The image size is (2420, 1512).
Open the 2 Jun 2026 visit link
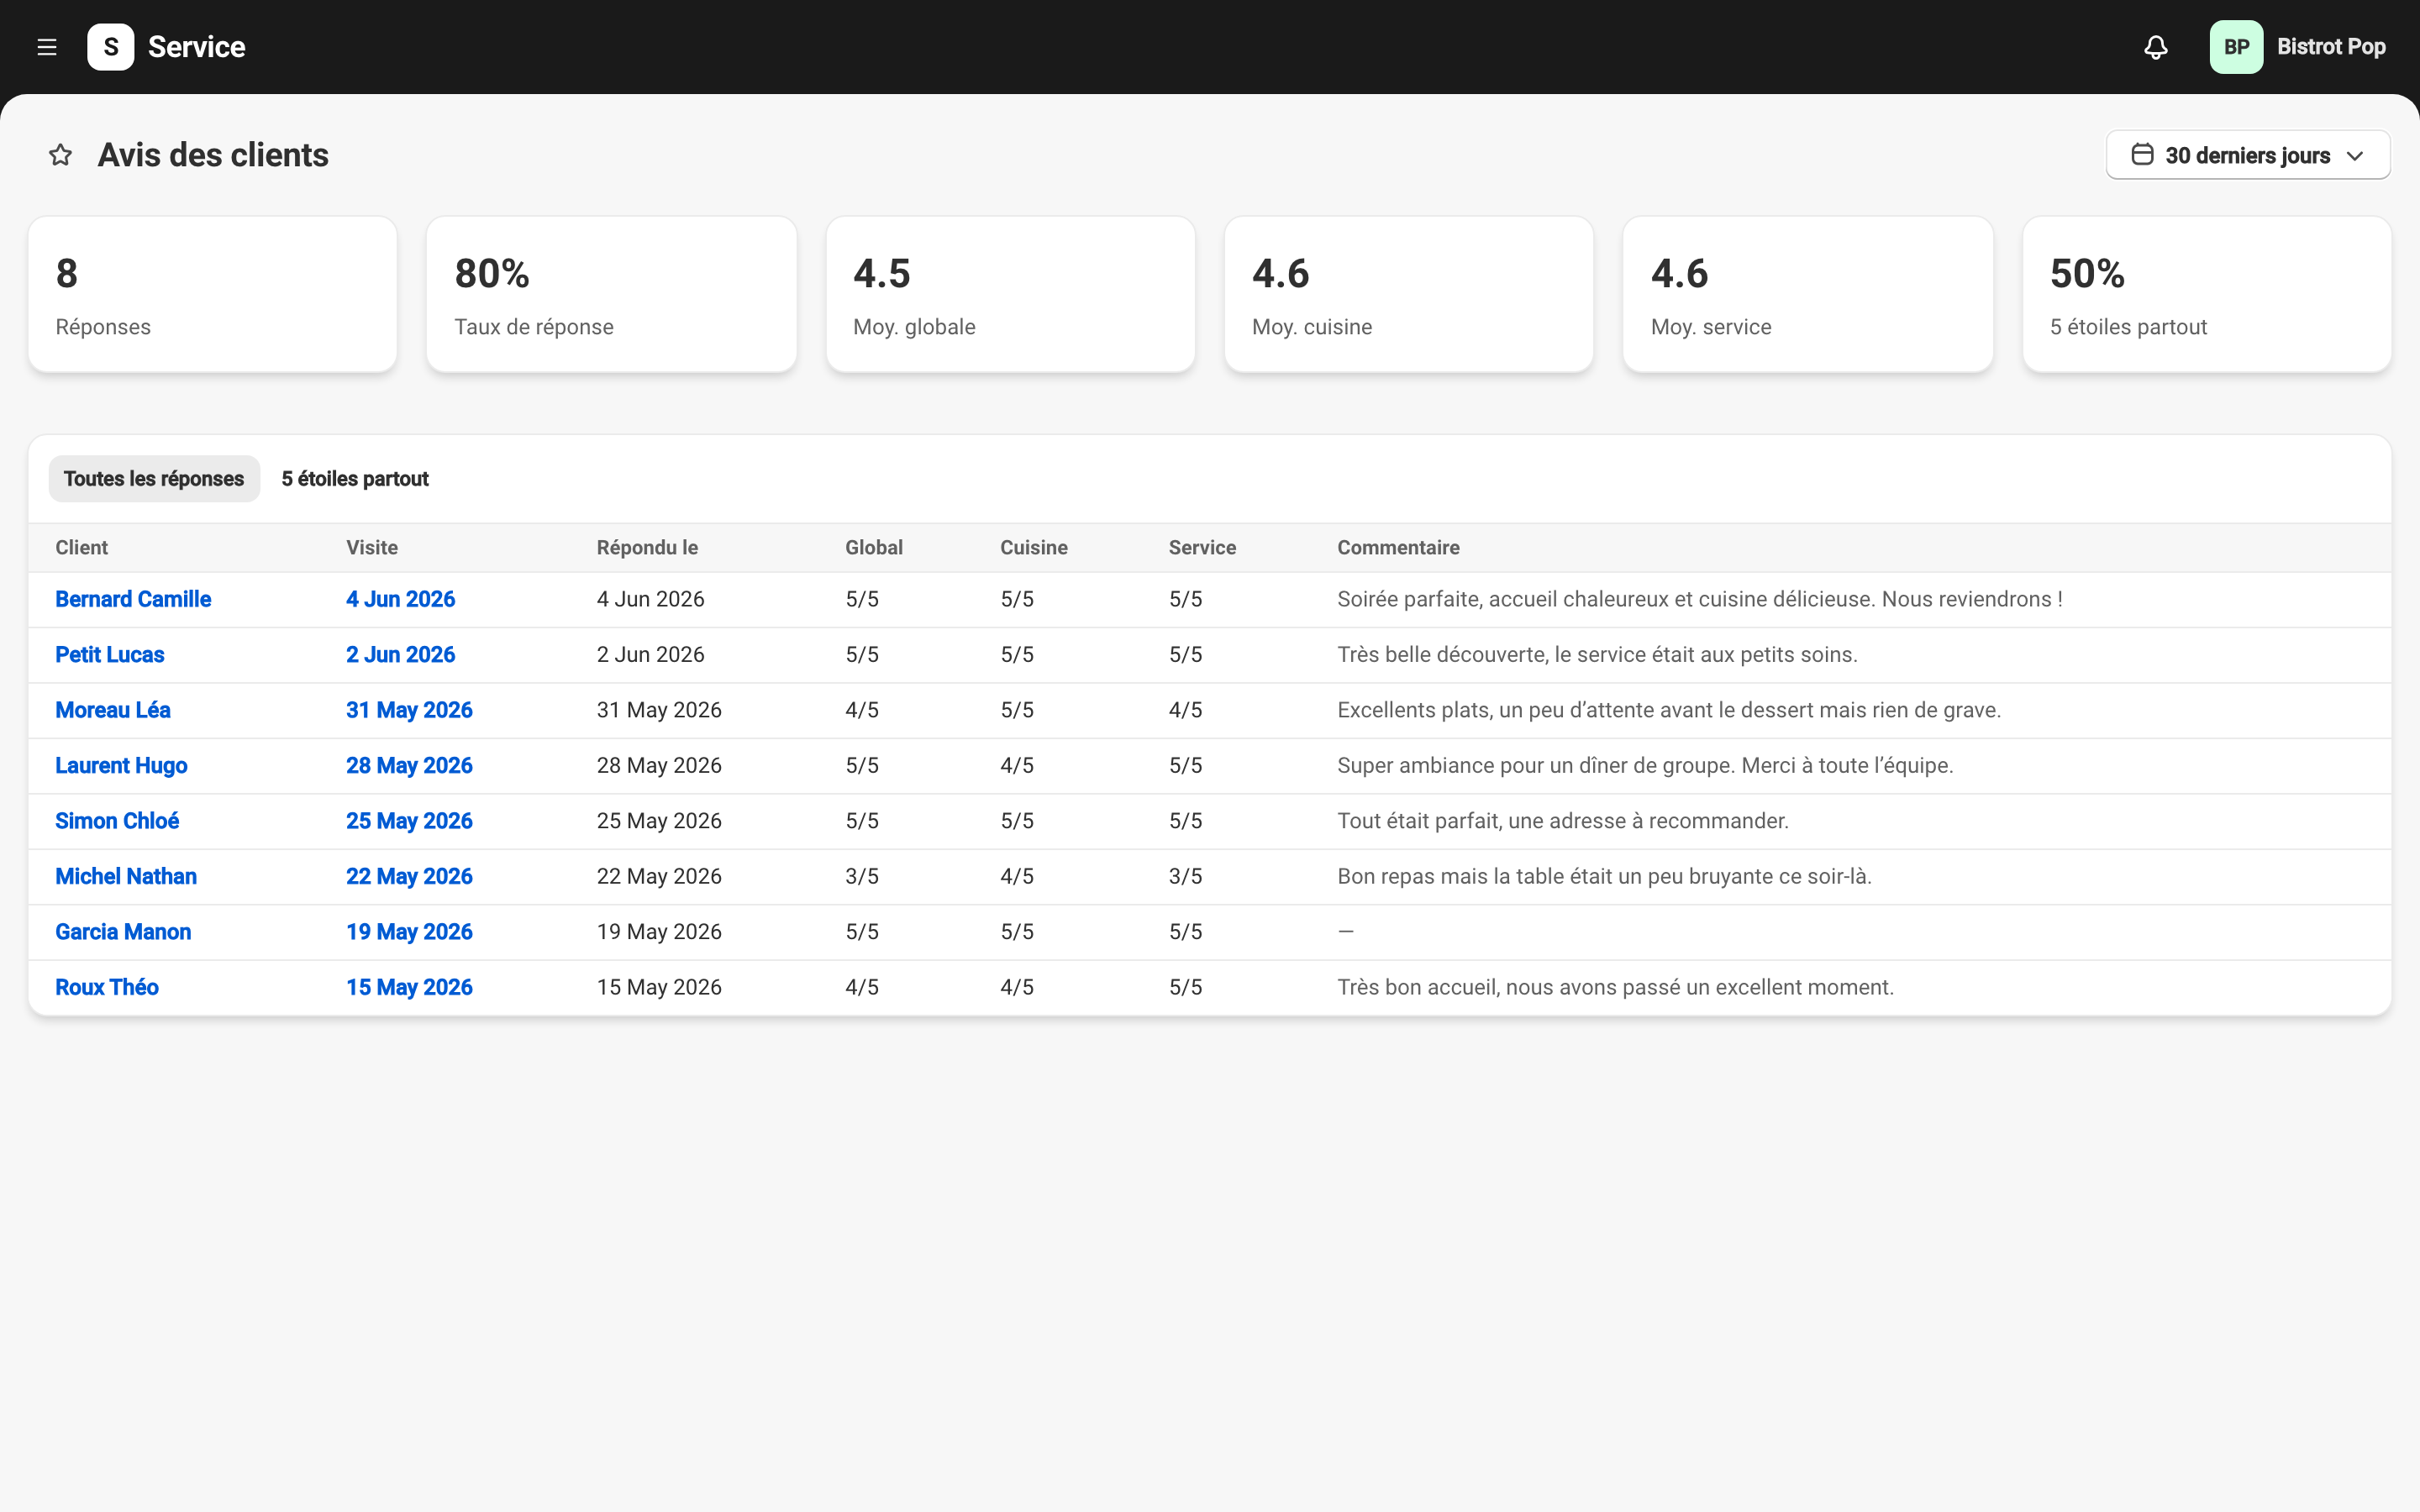coord(400,655)
